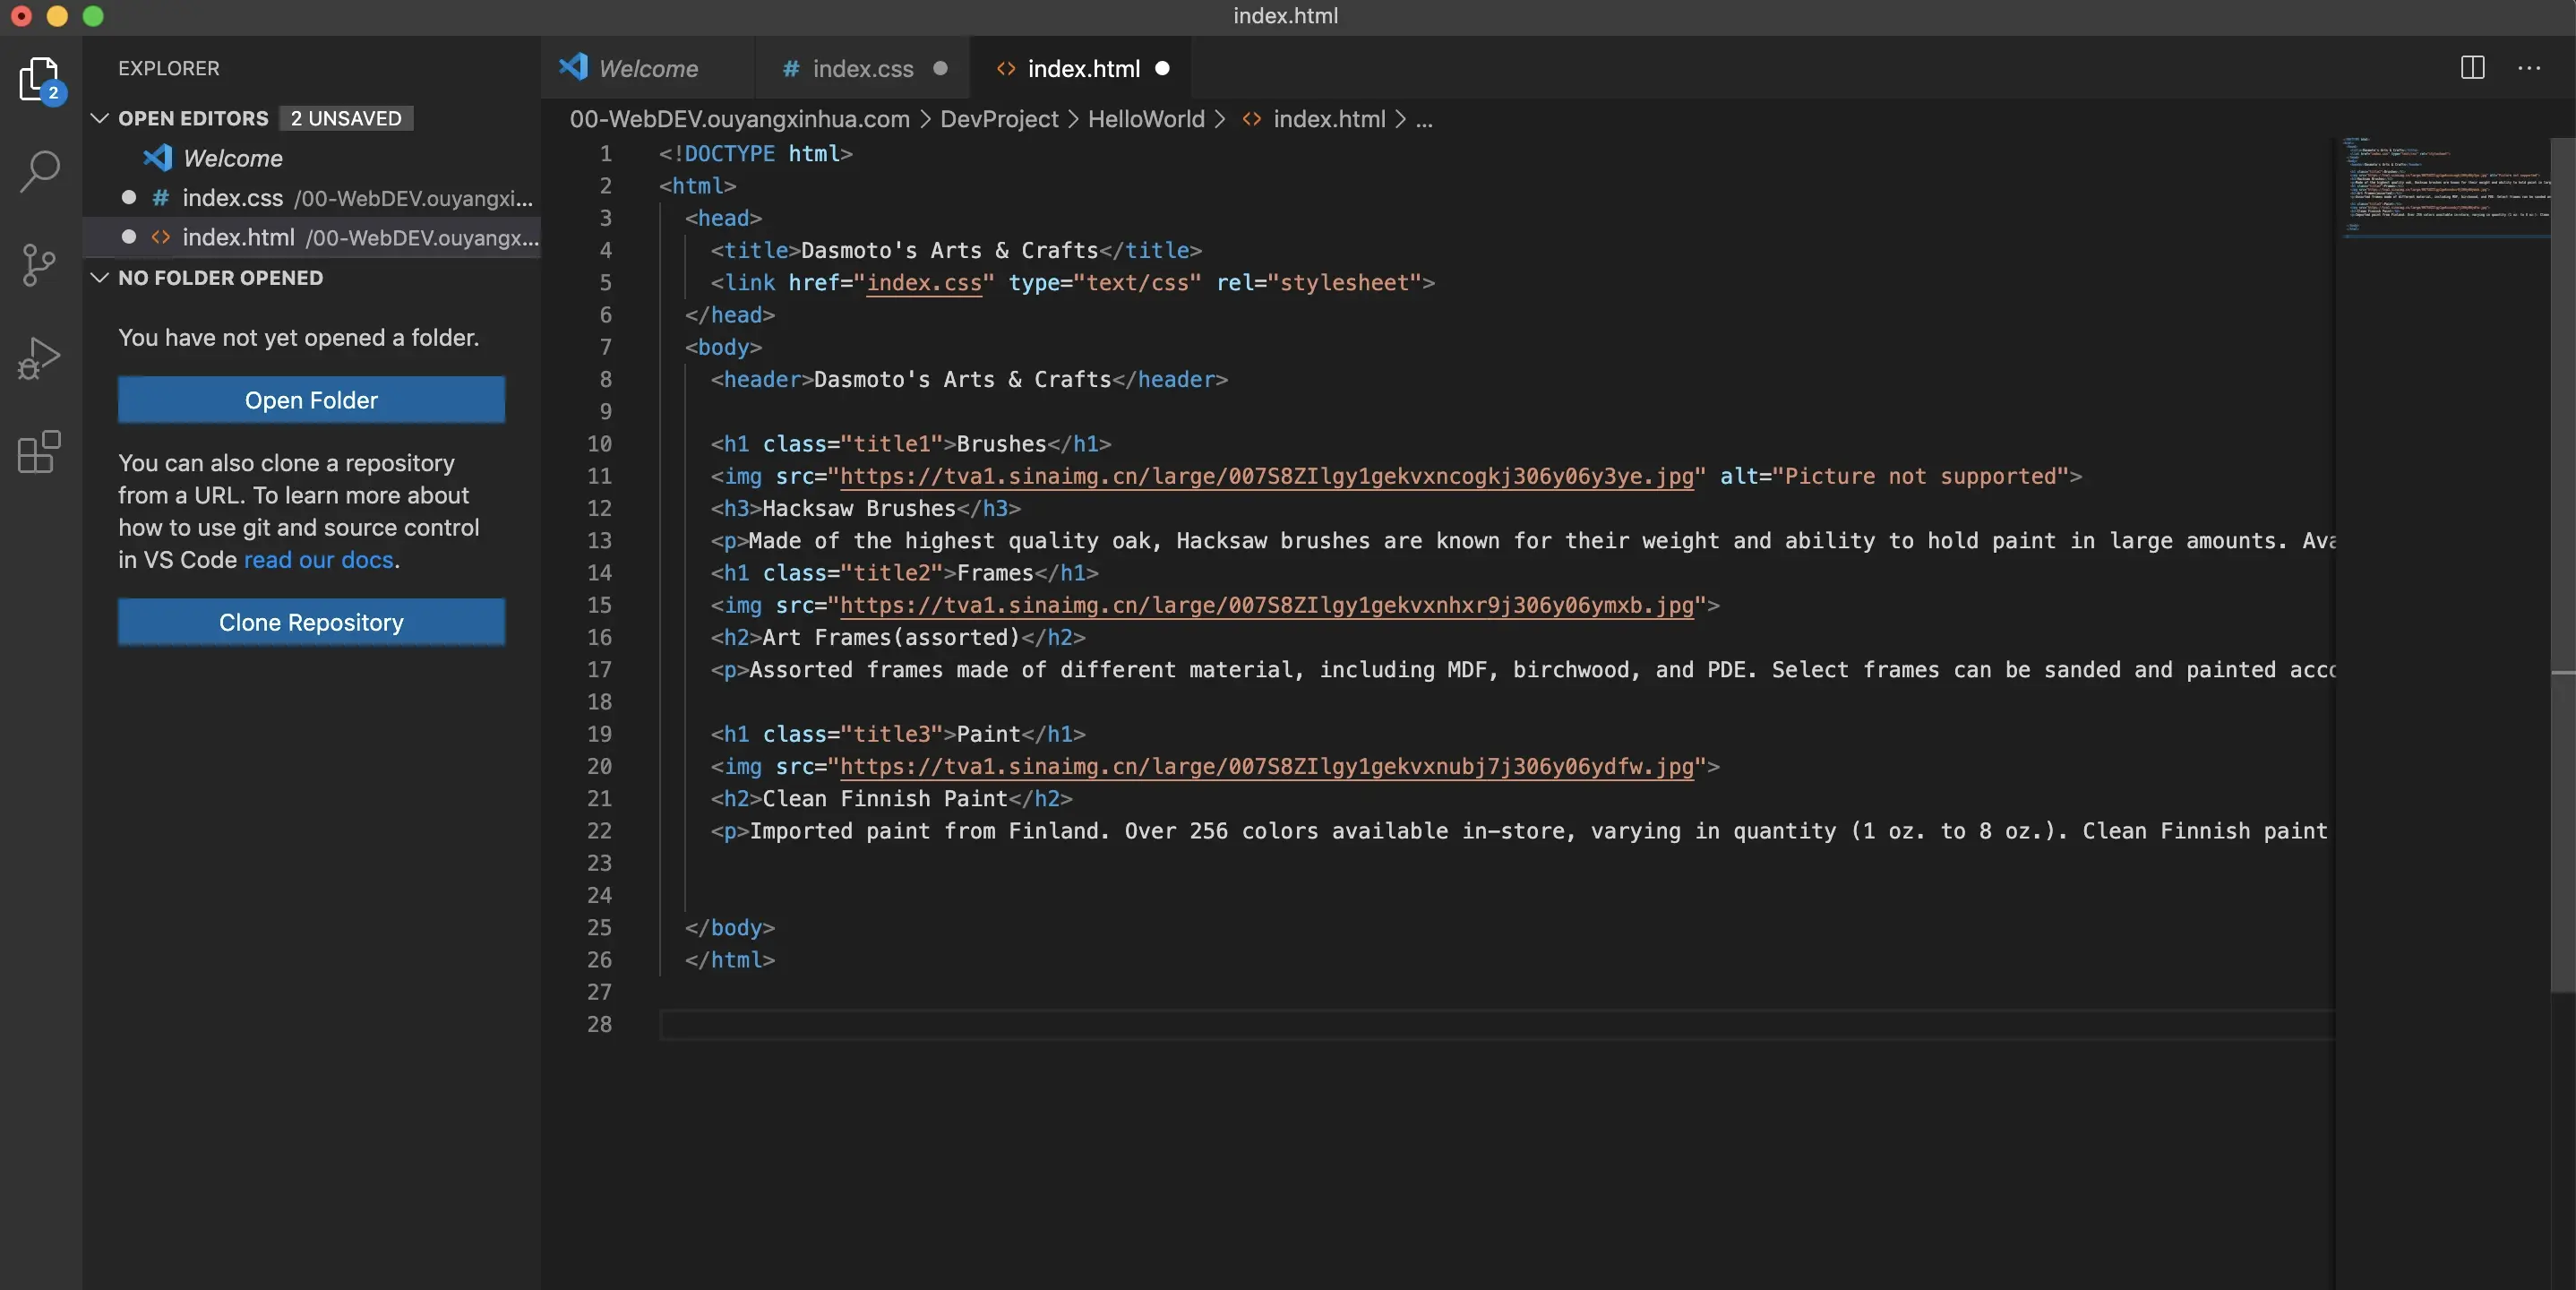The image size is (2576, 1290).
Task: Open the editor More Actions ellipsis
Action: pos(2529,68)
